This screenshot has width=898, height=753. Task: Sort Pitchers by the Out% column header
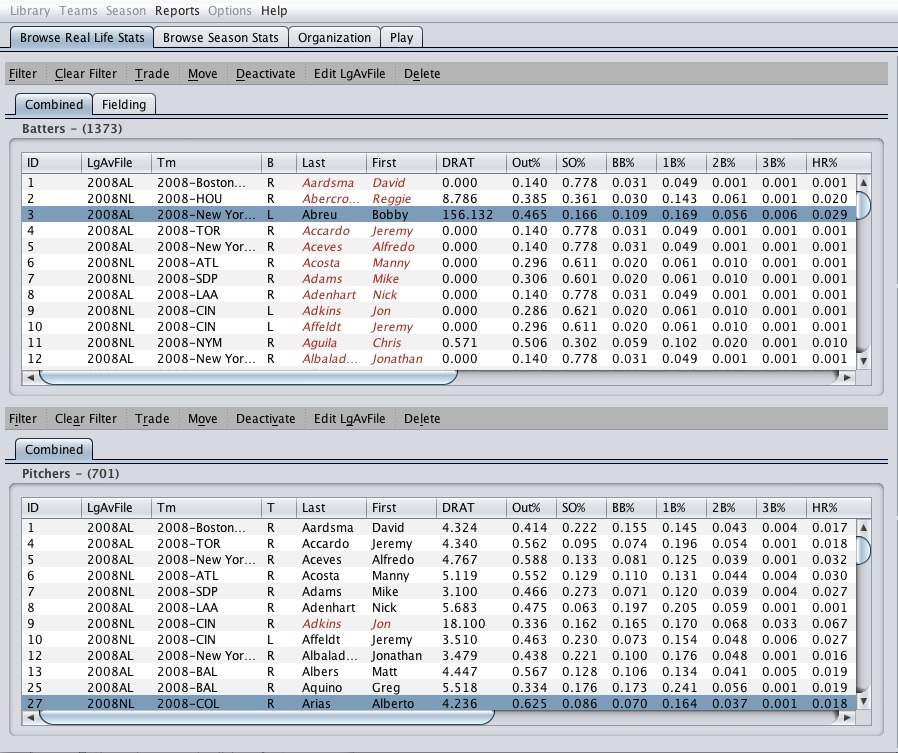(531, 507)
